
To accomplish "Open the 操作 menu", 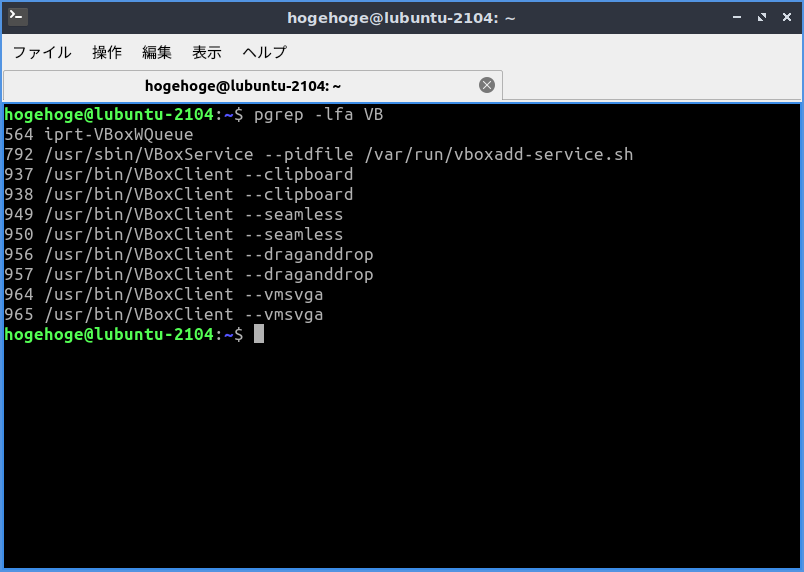I will point(107,52).
